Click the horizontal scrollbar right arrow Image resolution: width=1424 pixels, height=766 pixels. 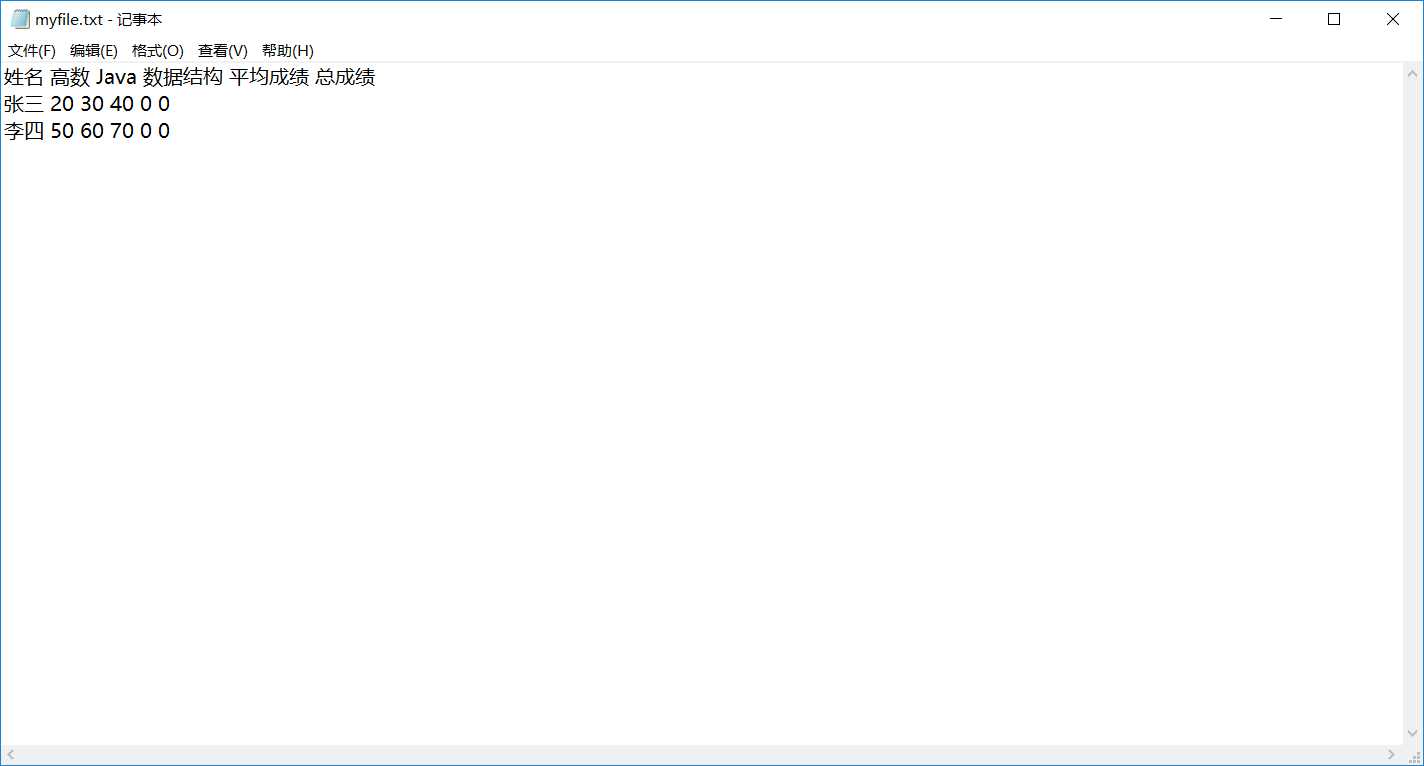click(x=1391, y=754)
